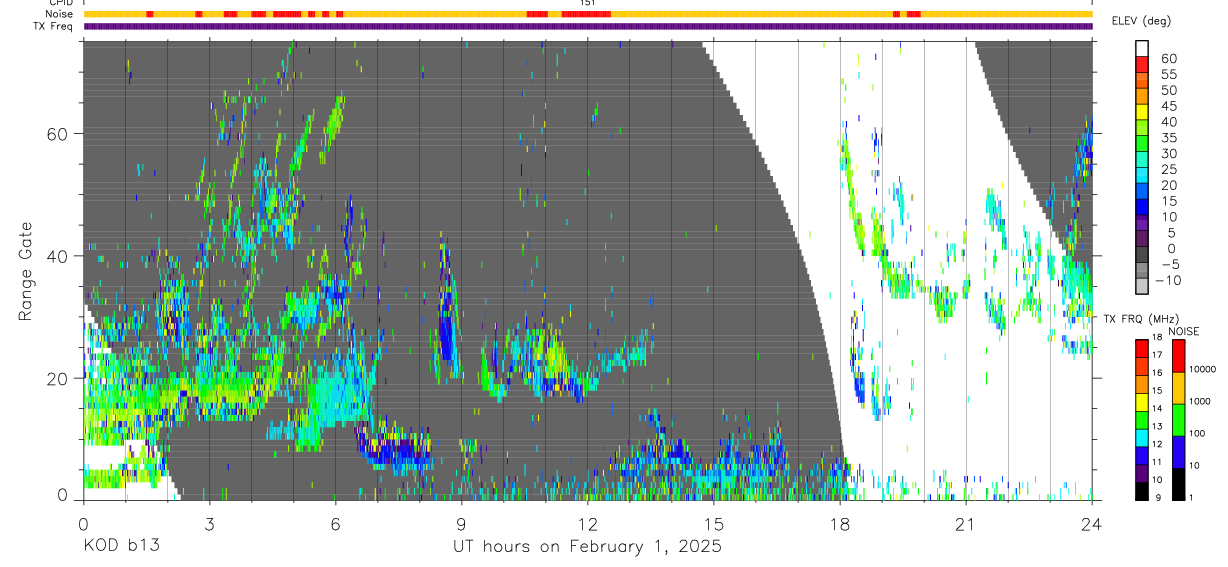Click the orange segment of NOISE colorbar
Screen dimensions: 1228x567
[x=1178, y=388]
